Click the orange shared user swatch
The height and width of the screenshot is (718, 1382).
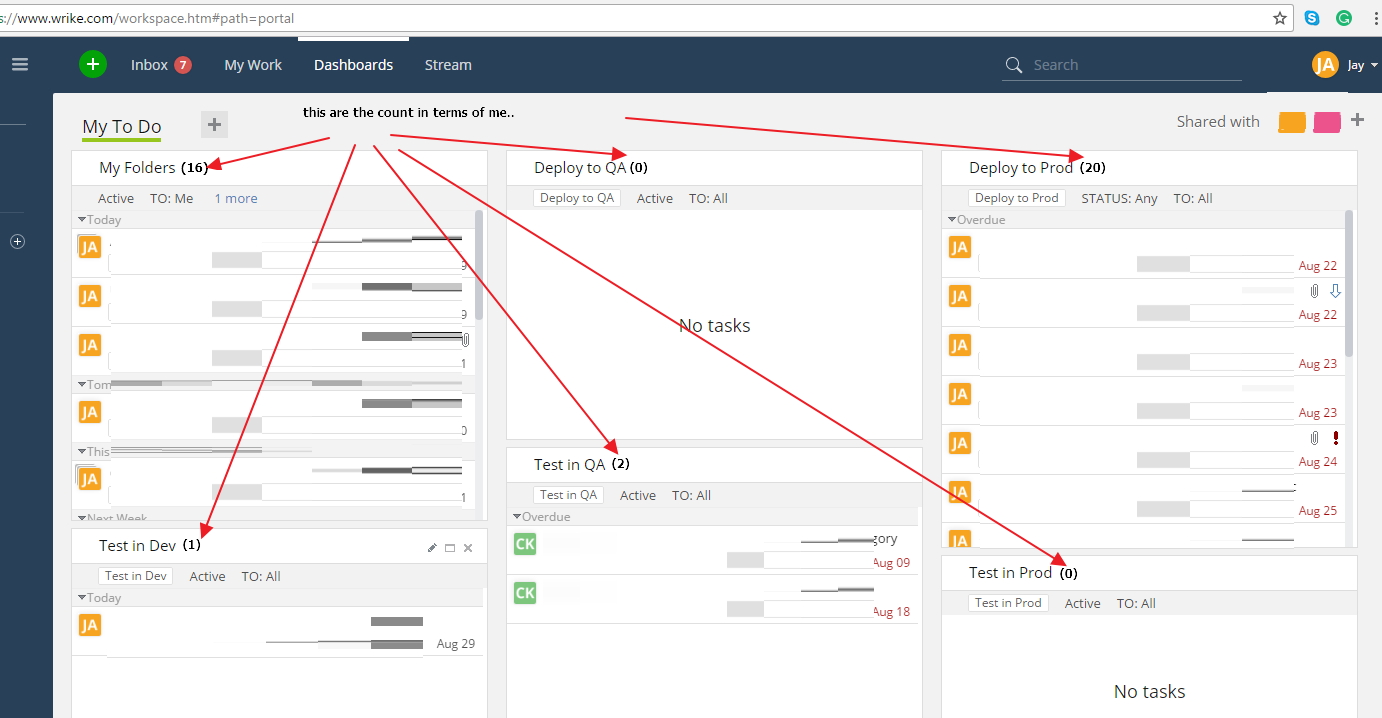[1292, 122]
